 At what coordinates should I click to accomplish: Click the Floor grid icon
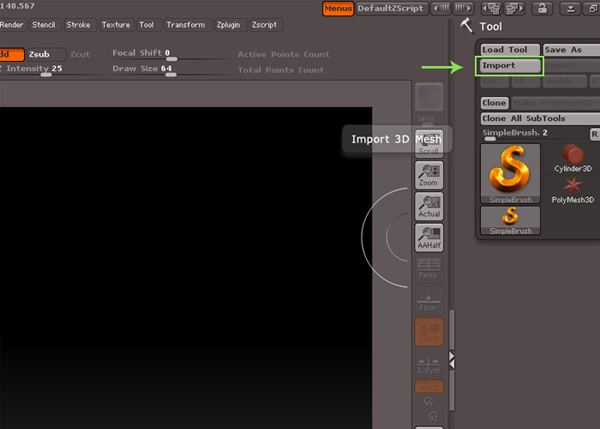[x=429, y=303]
